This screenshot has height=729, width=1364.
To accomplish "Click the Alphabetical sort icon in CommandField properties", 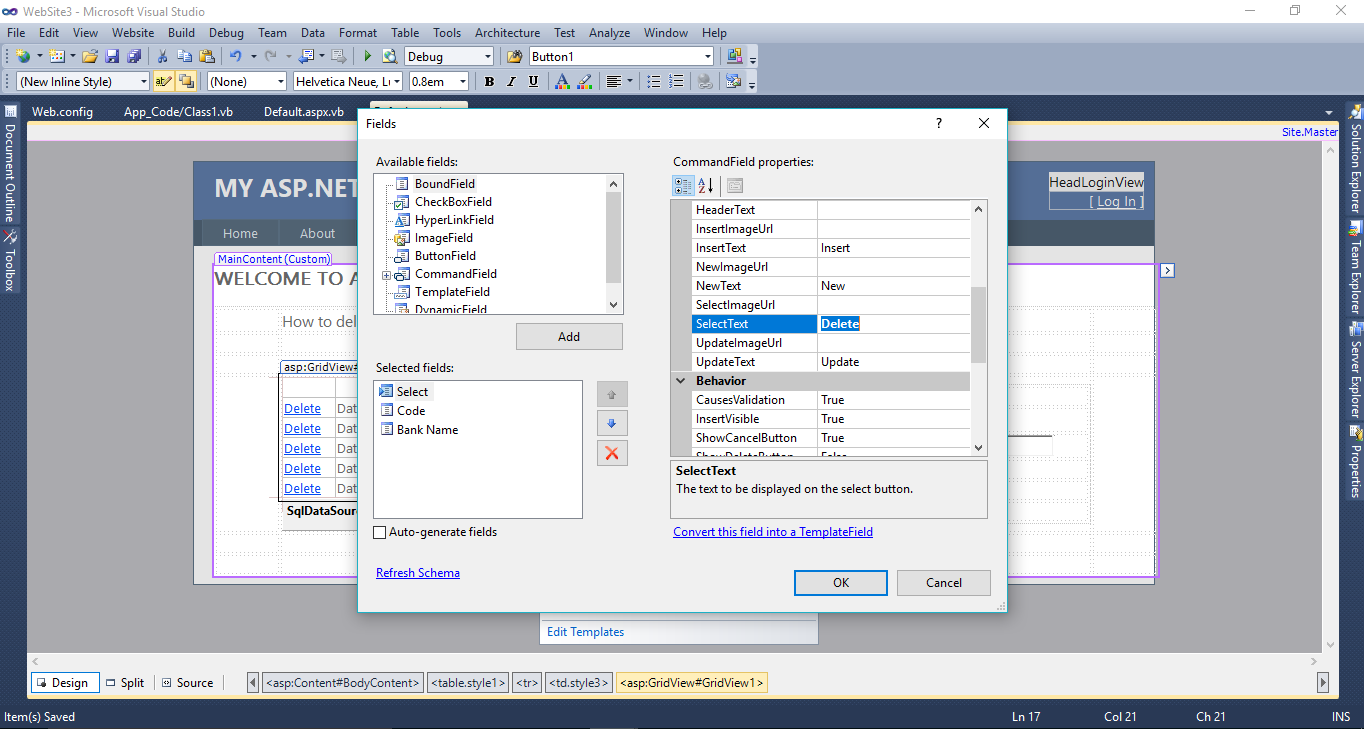I will 705,185.
